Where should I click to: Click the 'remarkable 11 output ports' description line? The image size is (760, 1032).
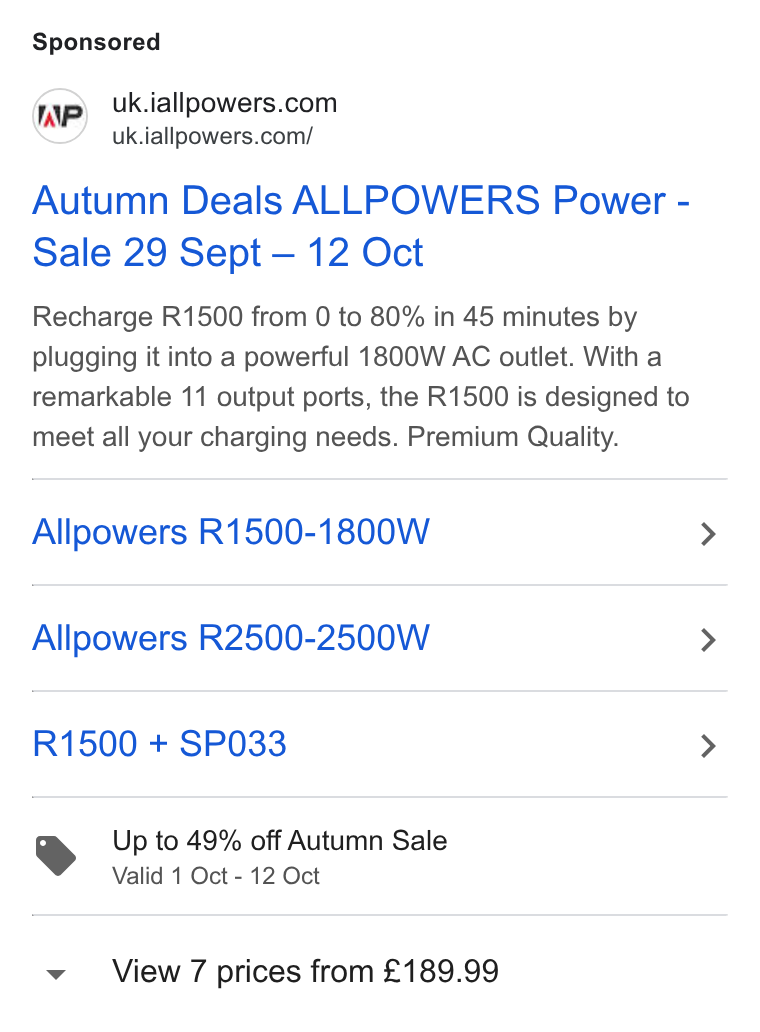tap(361, 398)
